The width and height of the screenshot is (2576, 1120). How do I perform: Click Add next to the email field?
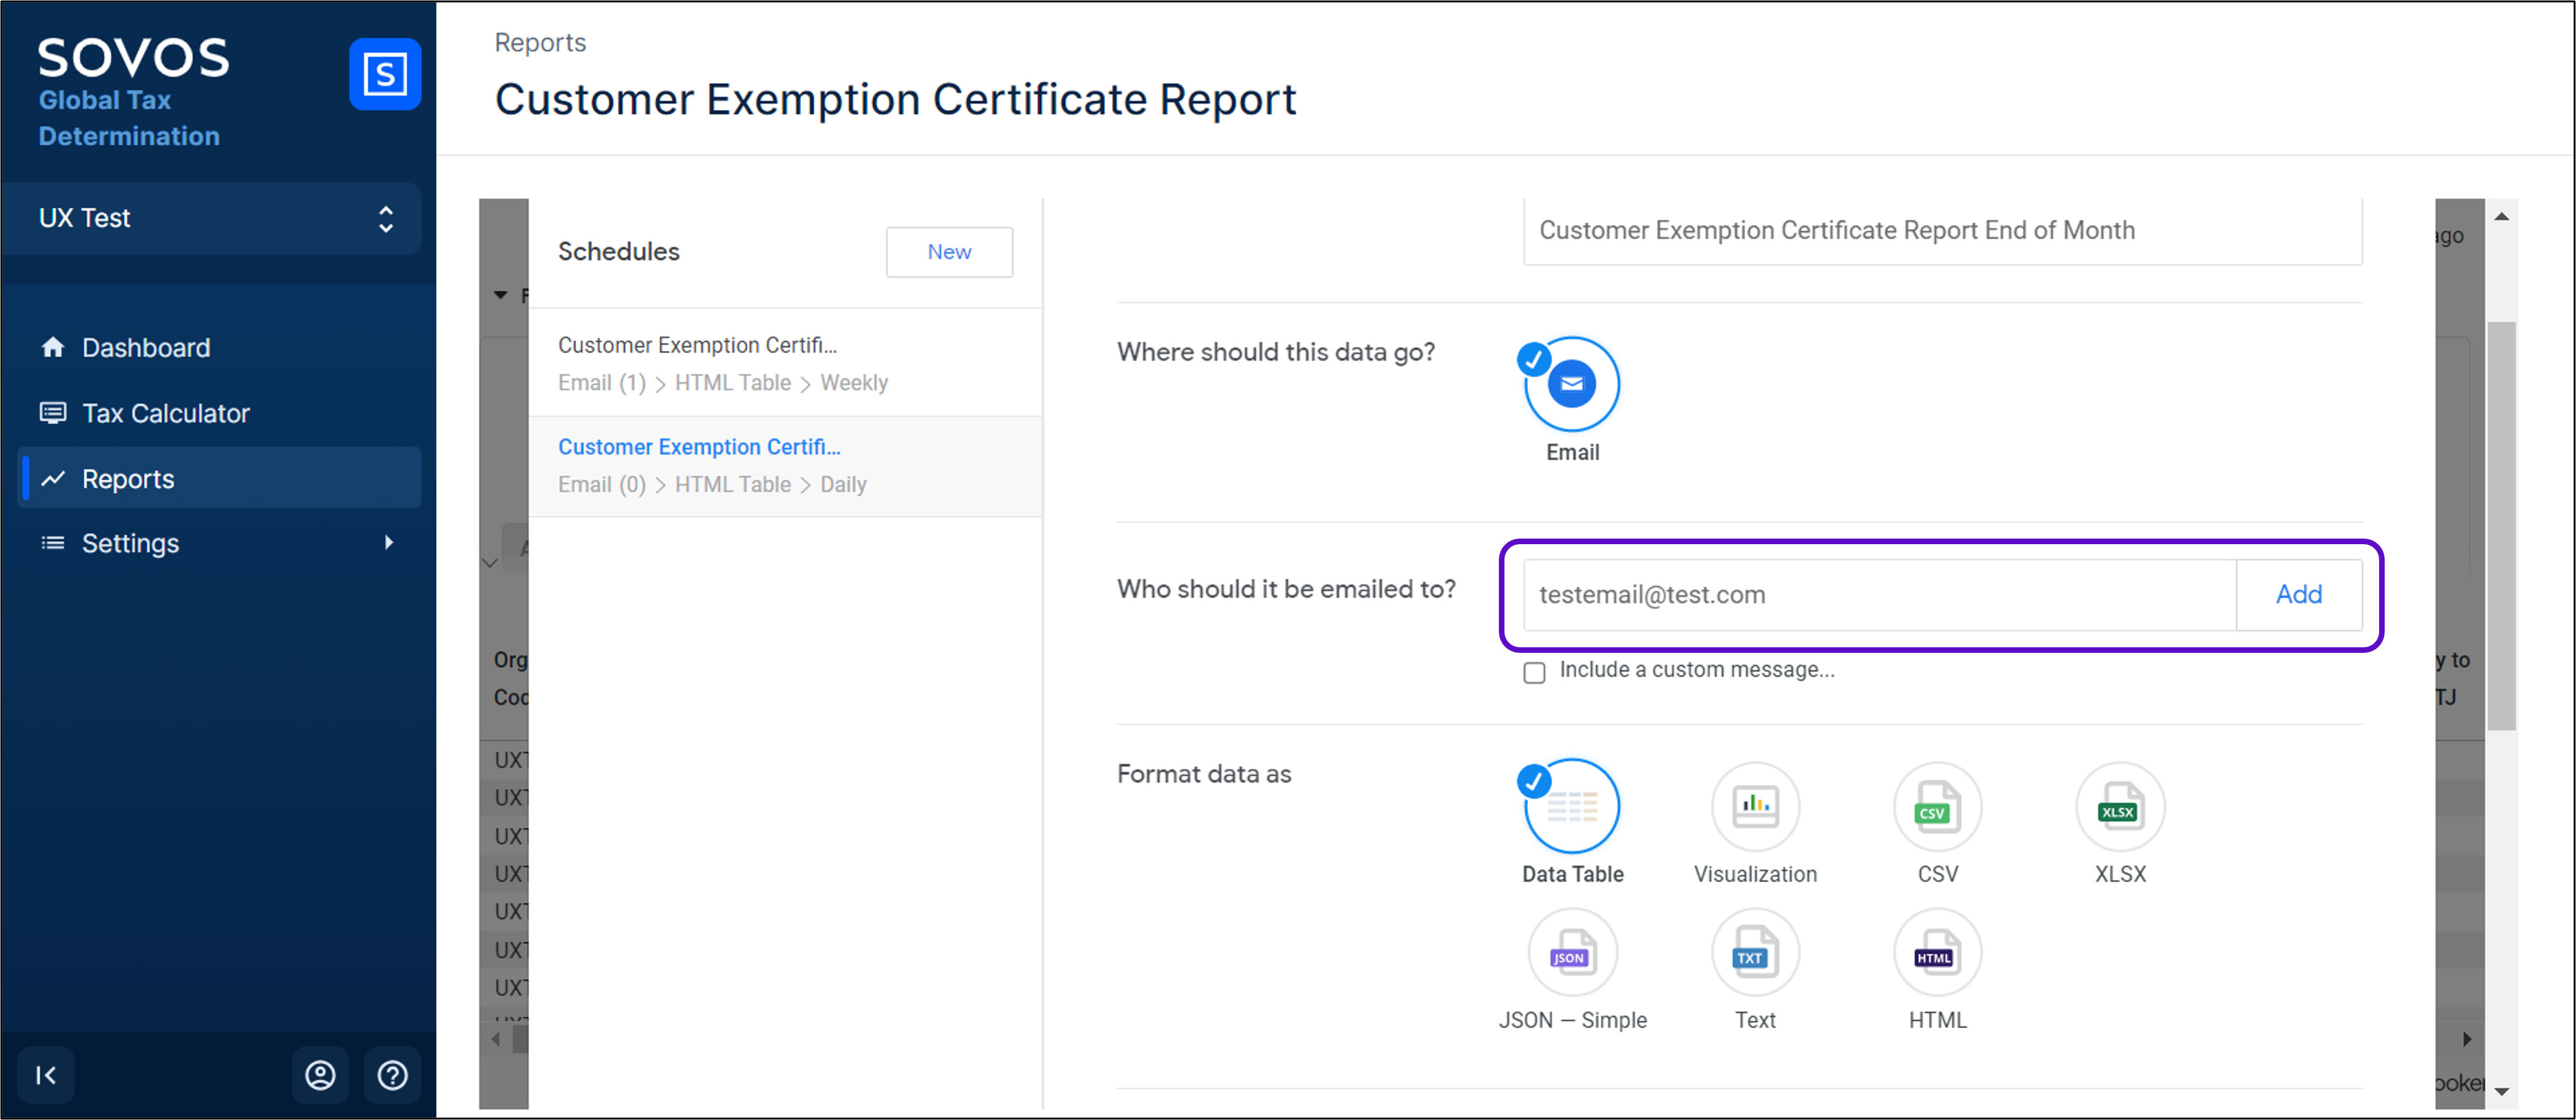2298,594
